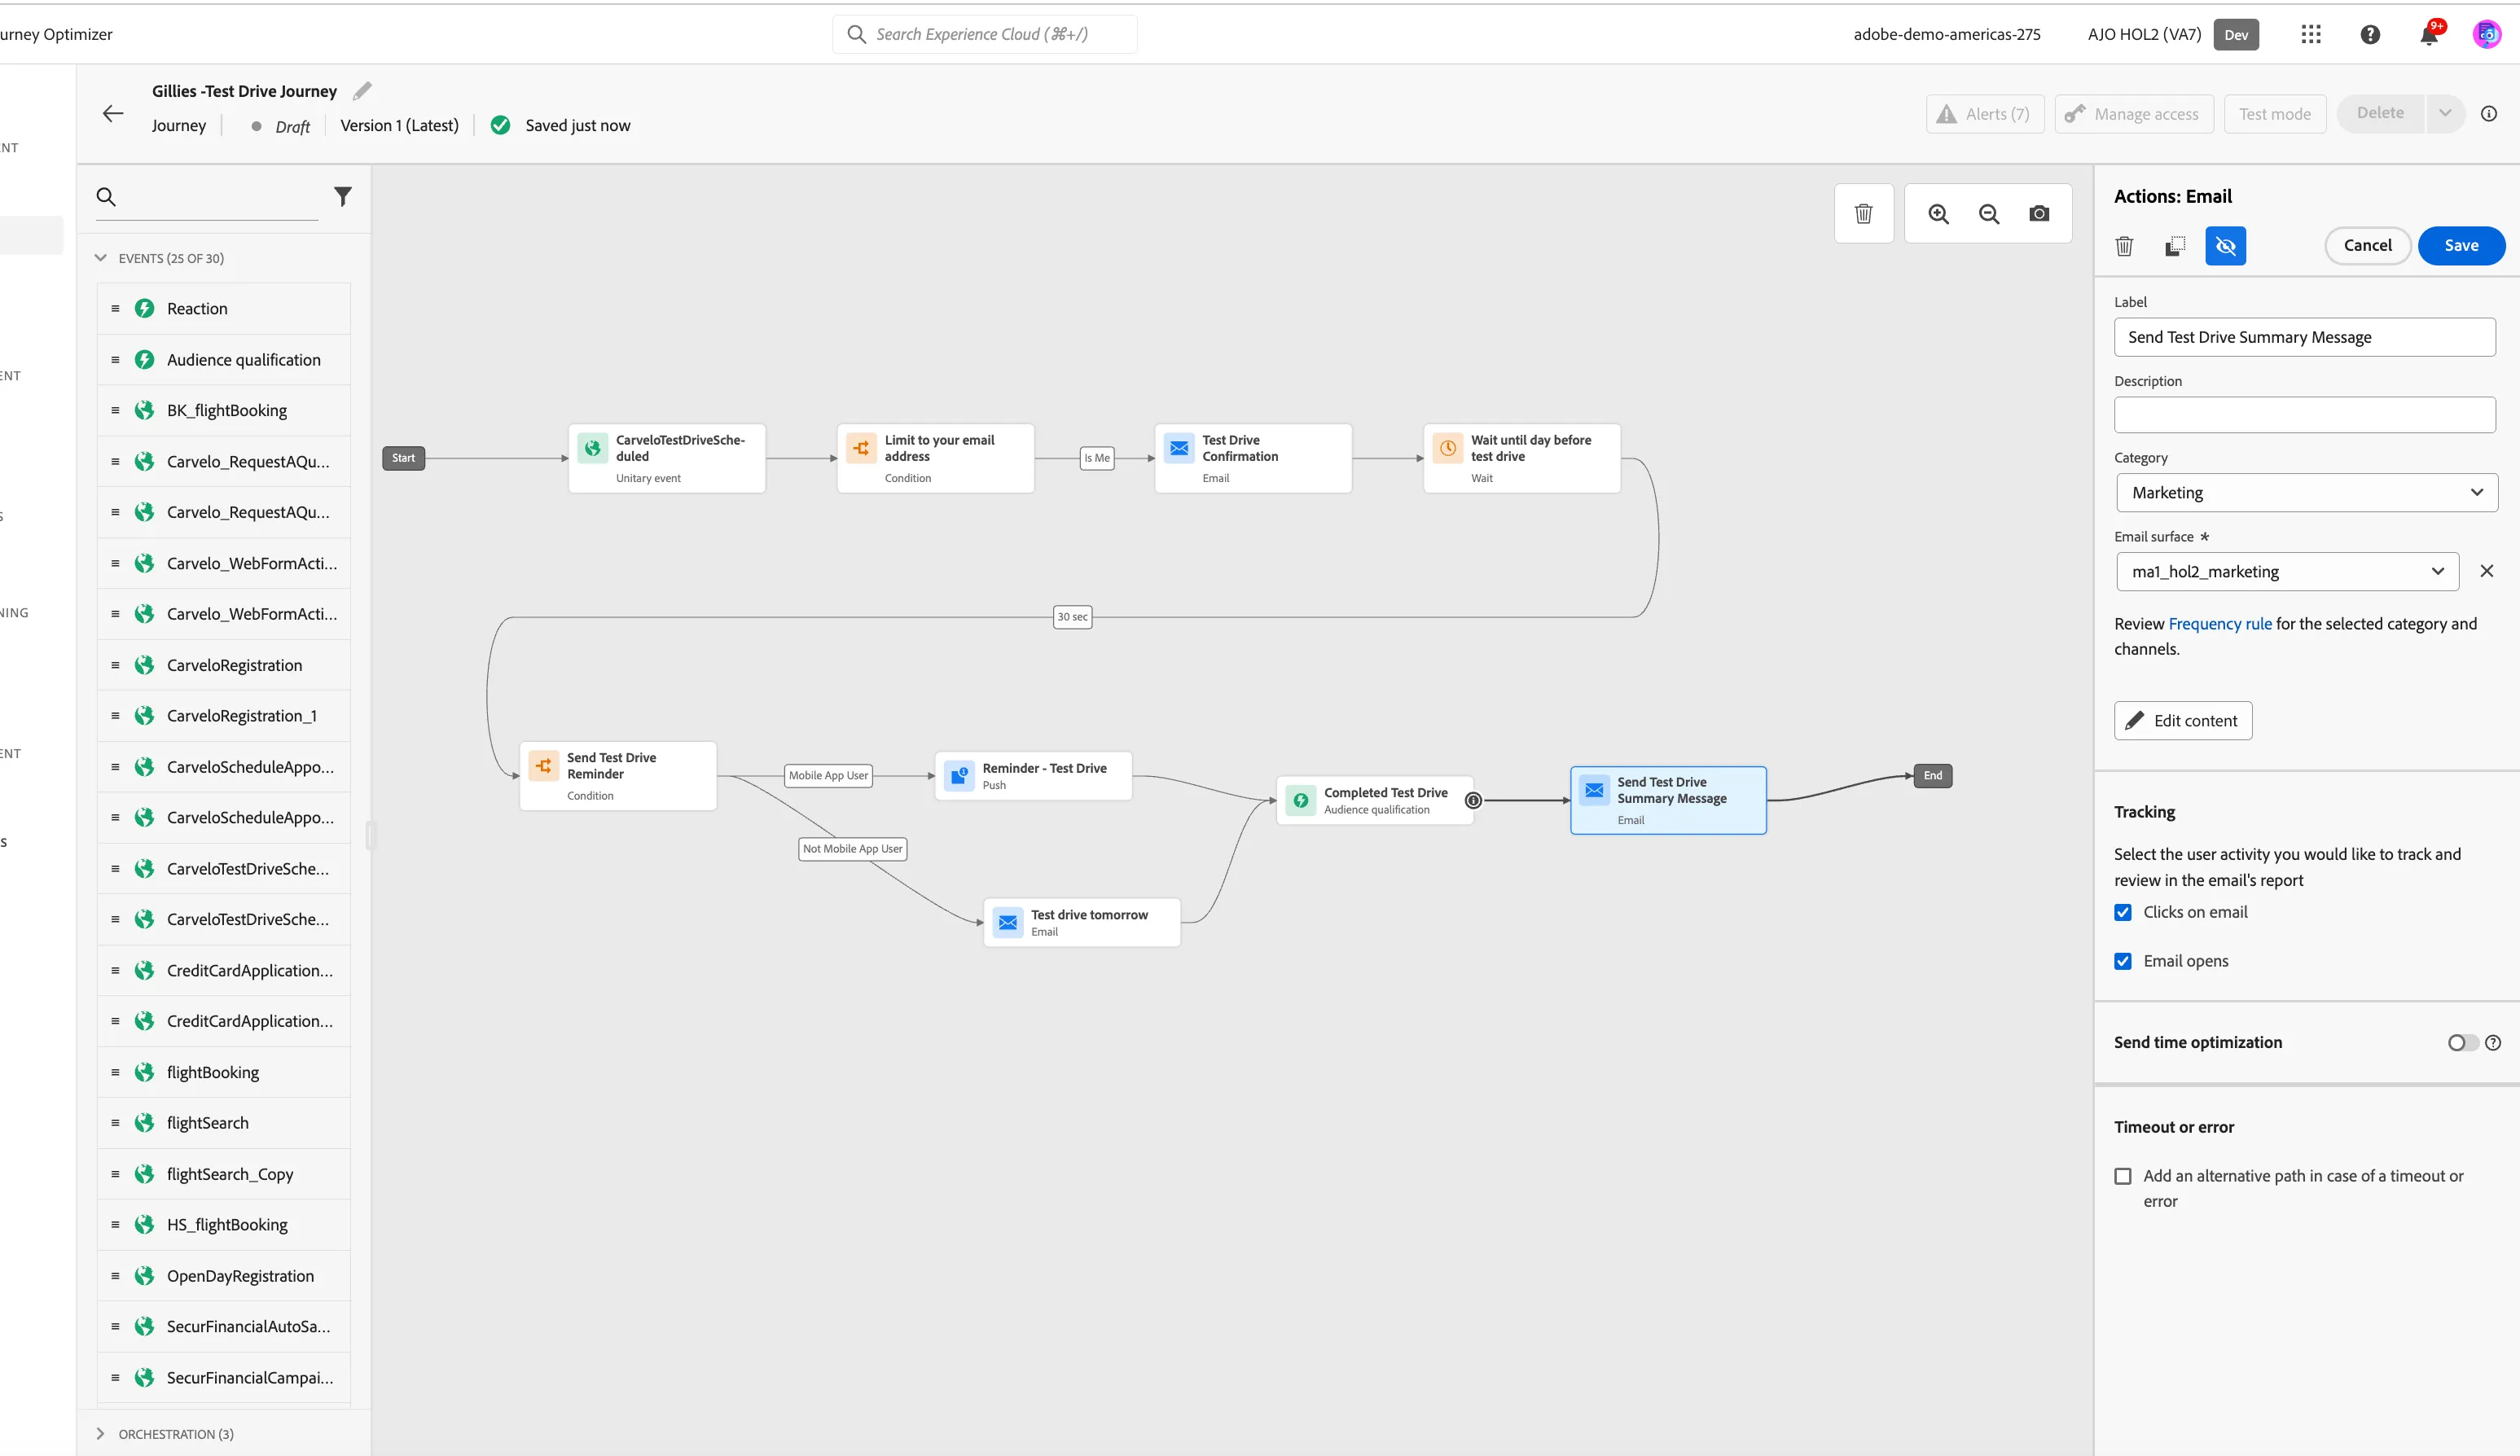This screenshot has width=2520, height=1456.
Task: Open the user profile avatar
Action: 2486,34
